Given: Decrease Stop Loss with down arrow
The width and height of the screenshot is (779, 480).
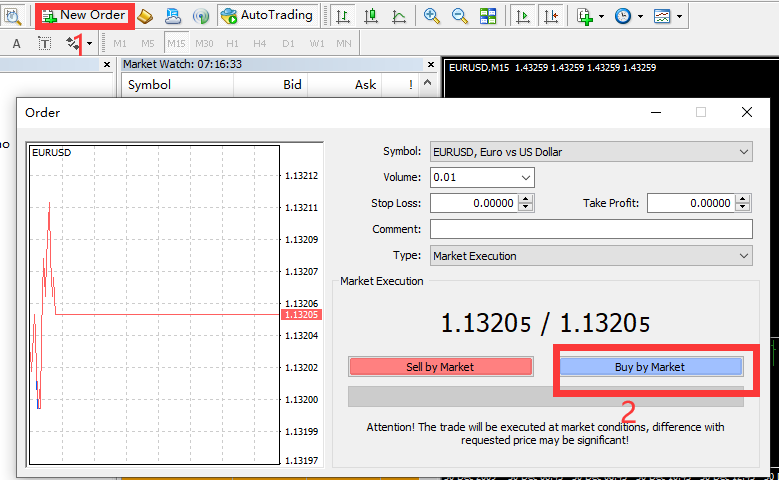Looking at the screenshot, I should click(x=526, y=208).
